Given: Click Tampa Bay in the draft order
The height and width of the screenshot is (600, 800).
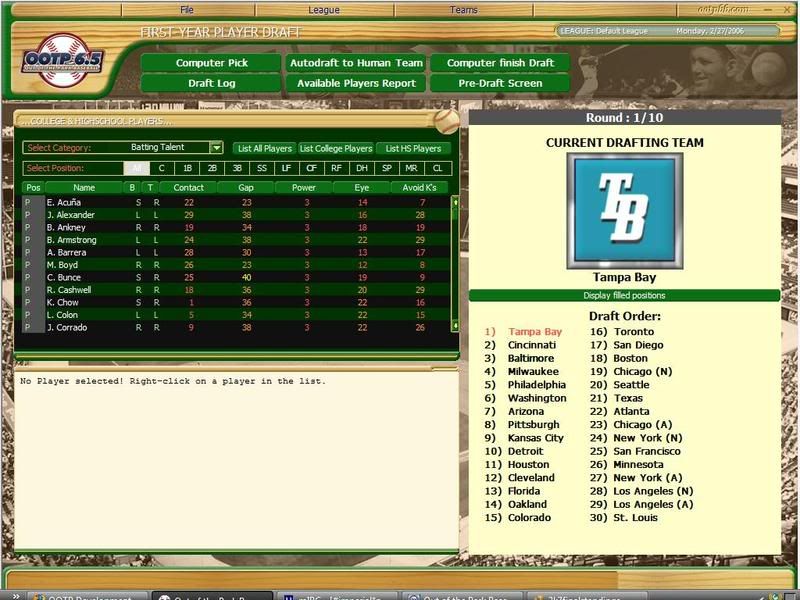Looking at the screenshot, I should point(535,332).
